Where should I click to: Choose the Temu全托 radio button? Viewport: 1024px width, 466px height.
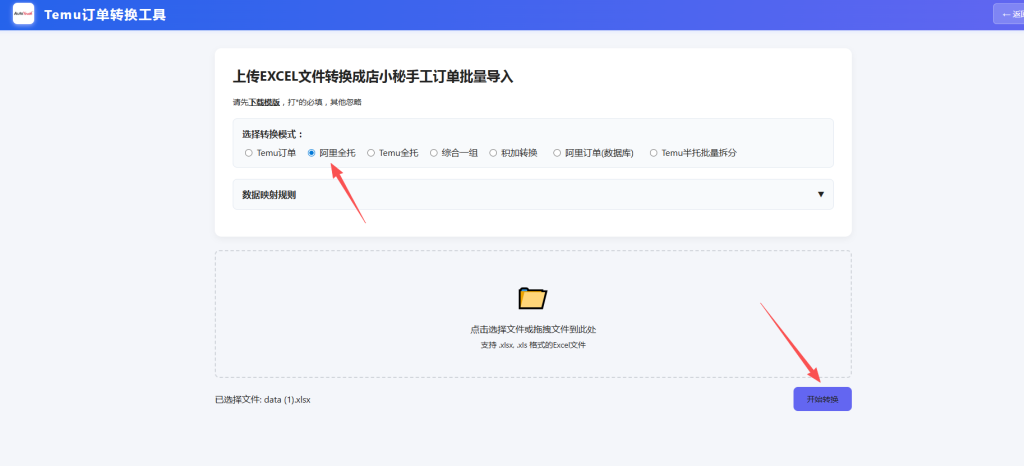click(371, 153)
